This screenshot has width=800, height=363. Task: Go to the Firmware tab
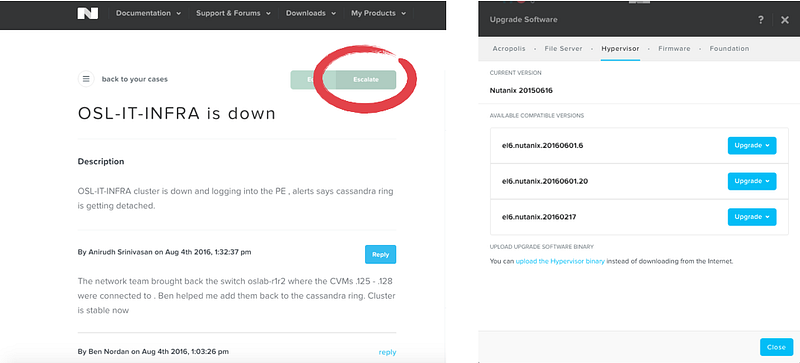[674, 49]
